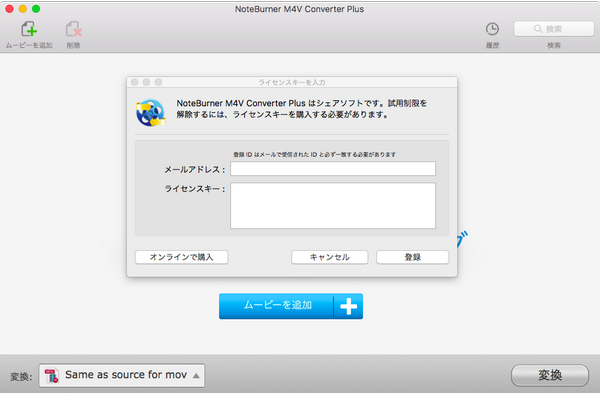
Task: Click the 登録 register button
Action: 412,257
